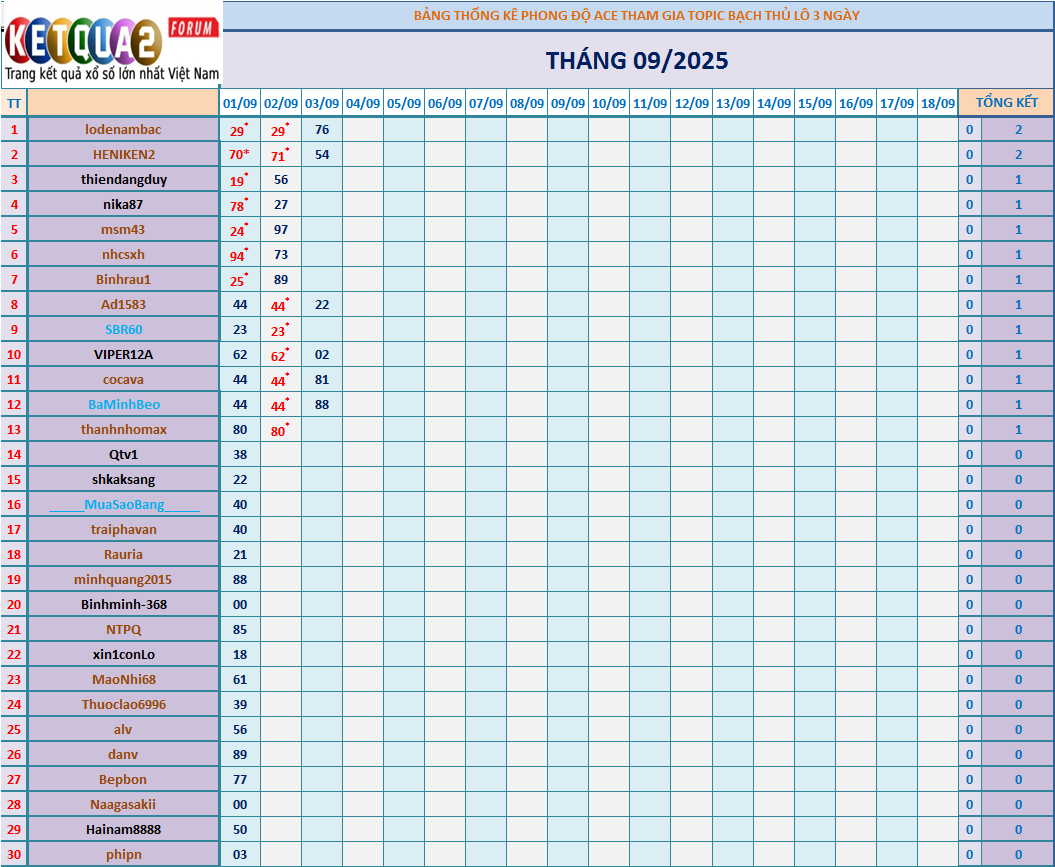
Task: Click the name Bepbon
Action: point(123,780)
